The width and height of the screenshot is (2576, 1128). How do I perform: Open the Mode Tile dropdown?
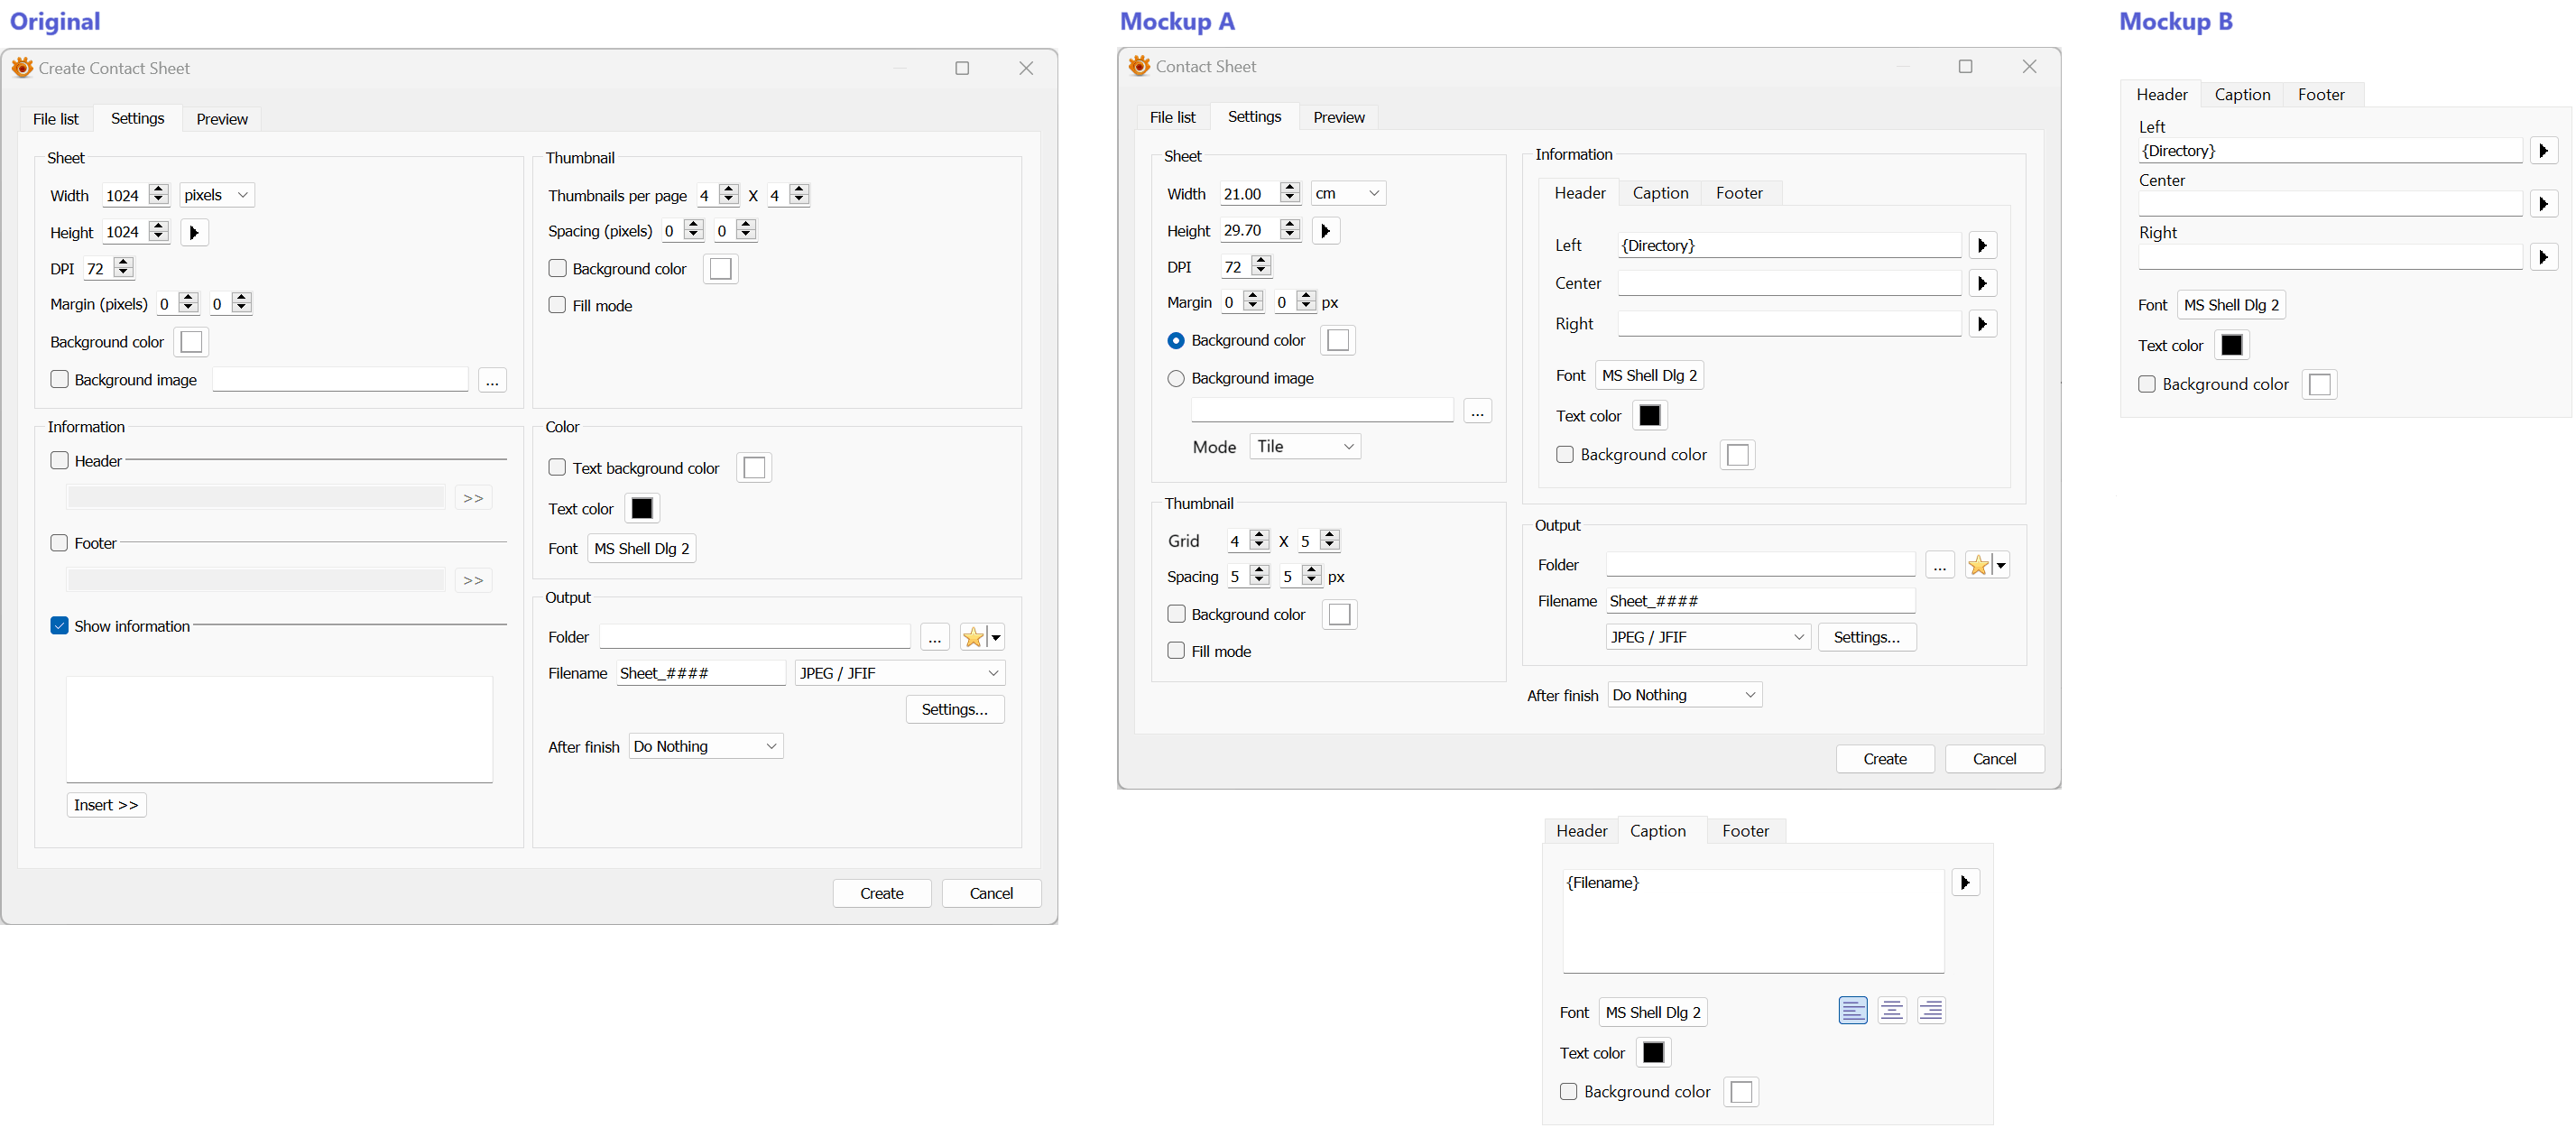[1305, 447]
